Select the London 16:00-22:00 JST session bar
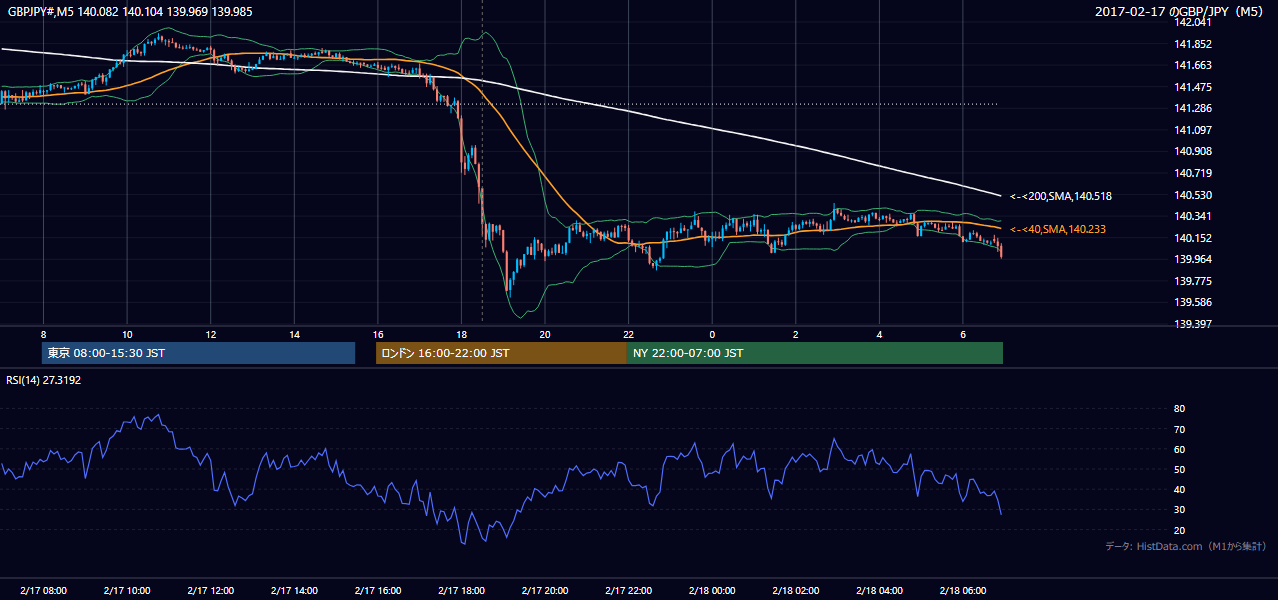The image size is (1278, 600). pyautogui.click(x=501, y=353)
